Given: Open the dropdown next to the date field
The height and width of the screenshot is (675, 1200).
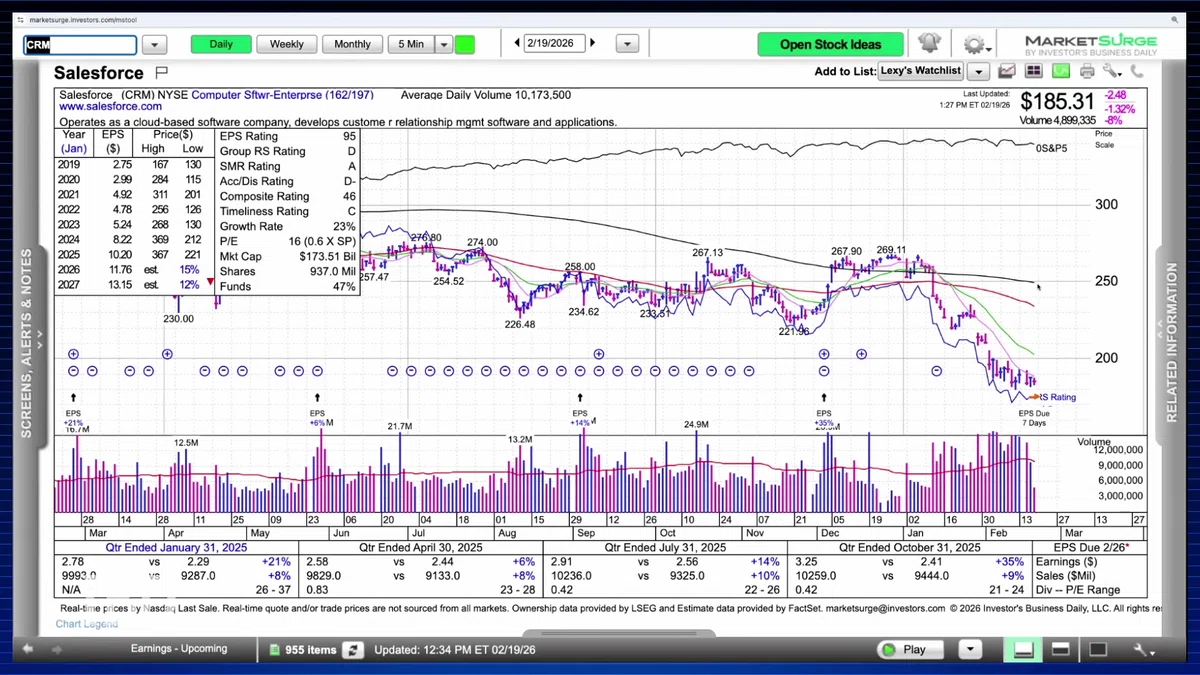Looking at the screenshot, I should (x=627, y=44).
